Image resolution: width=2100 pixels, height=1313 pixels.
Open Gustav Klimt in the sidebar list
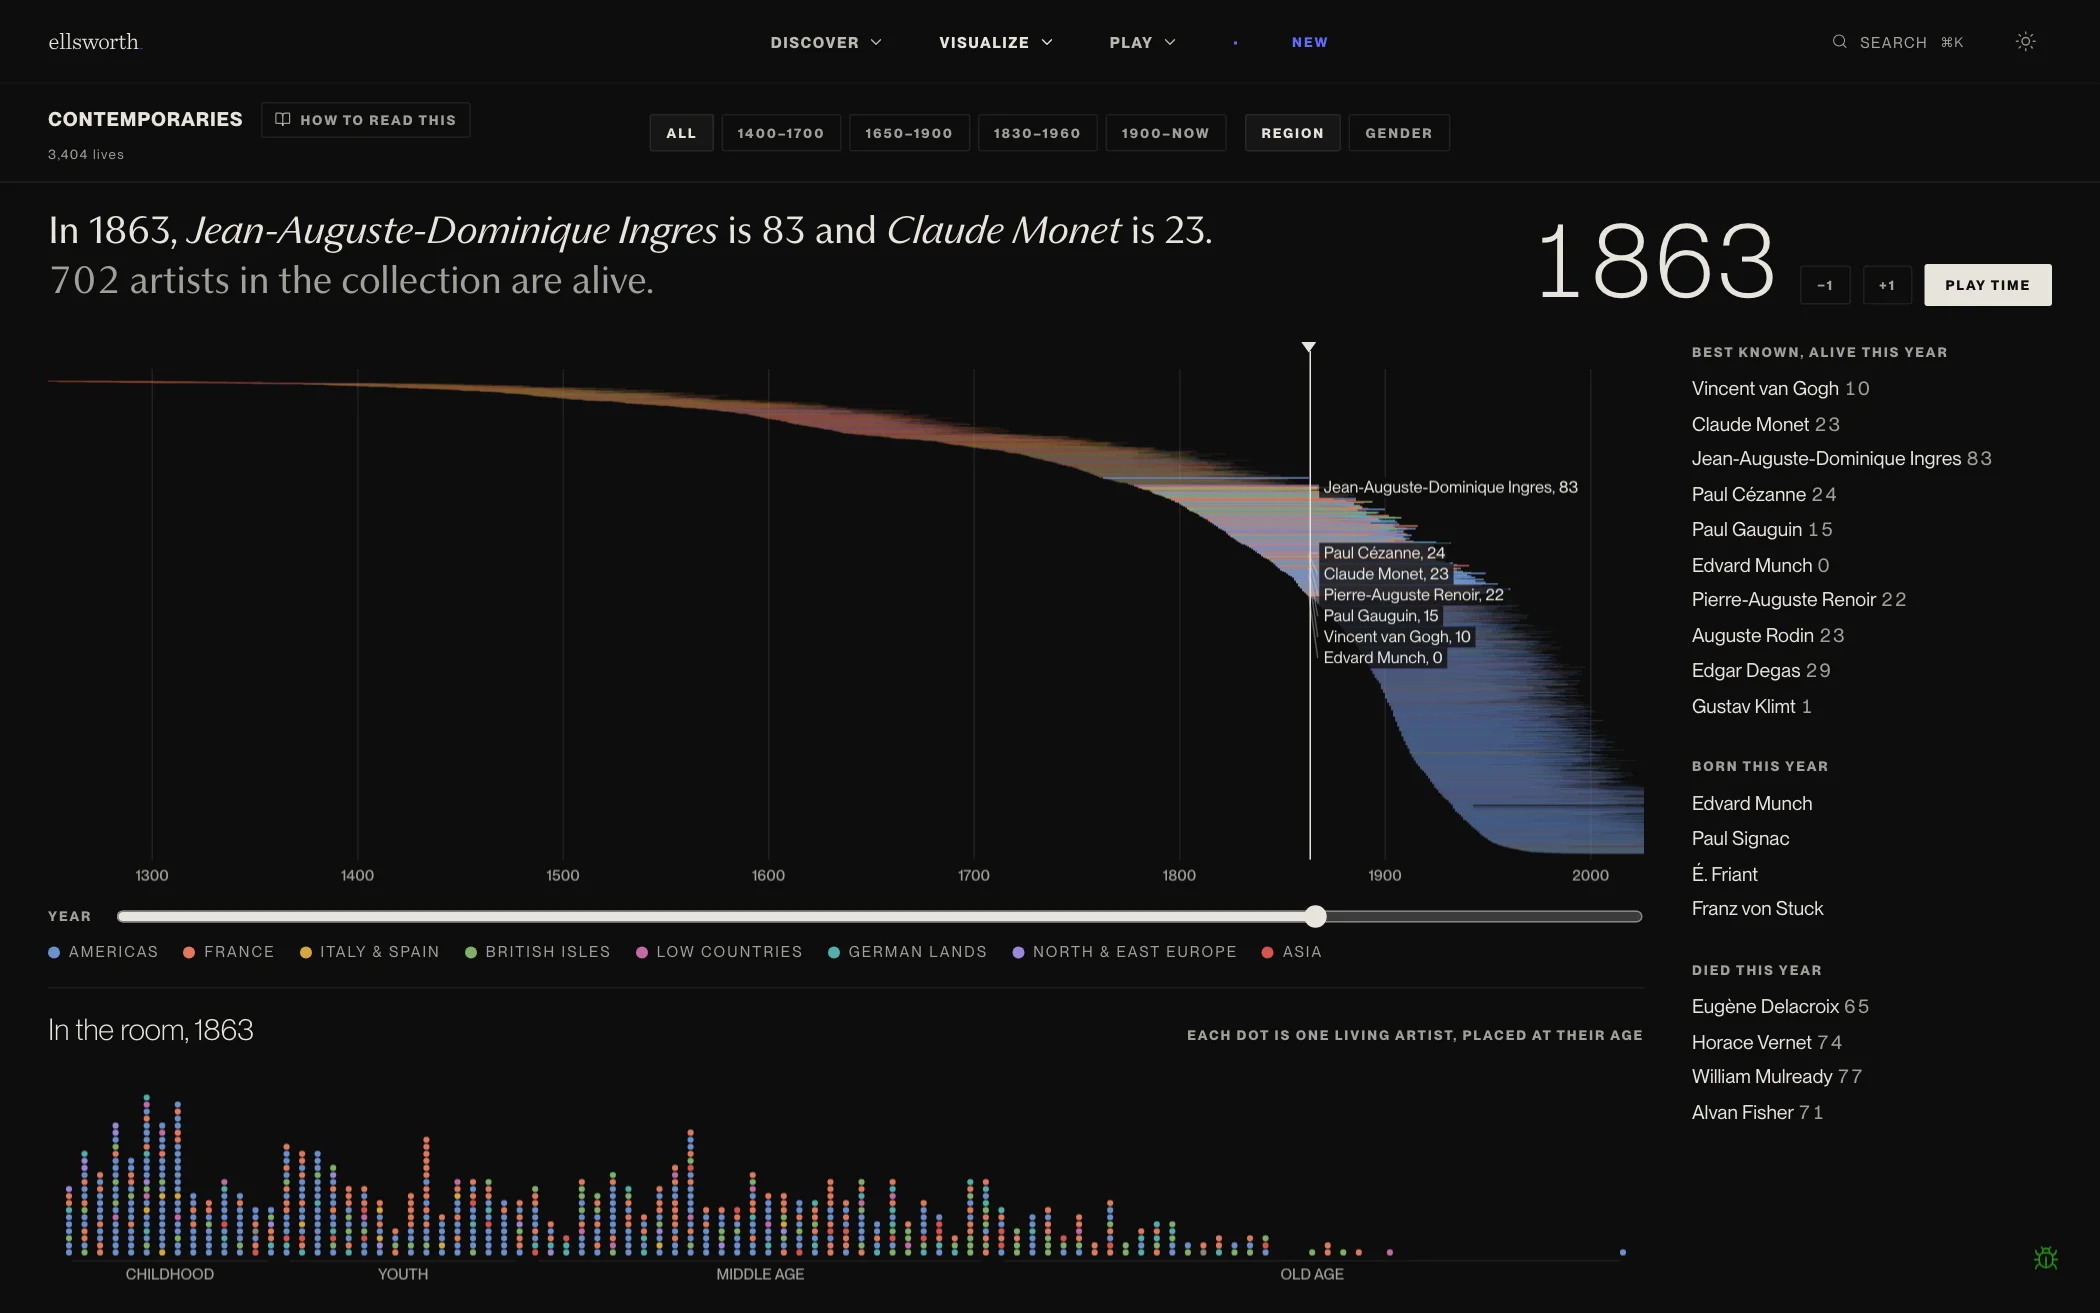click(x=1751, y=706)
